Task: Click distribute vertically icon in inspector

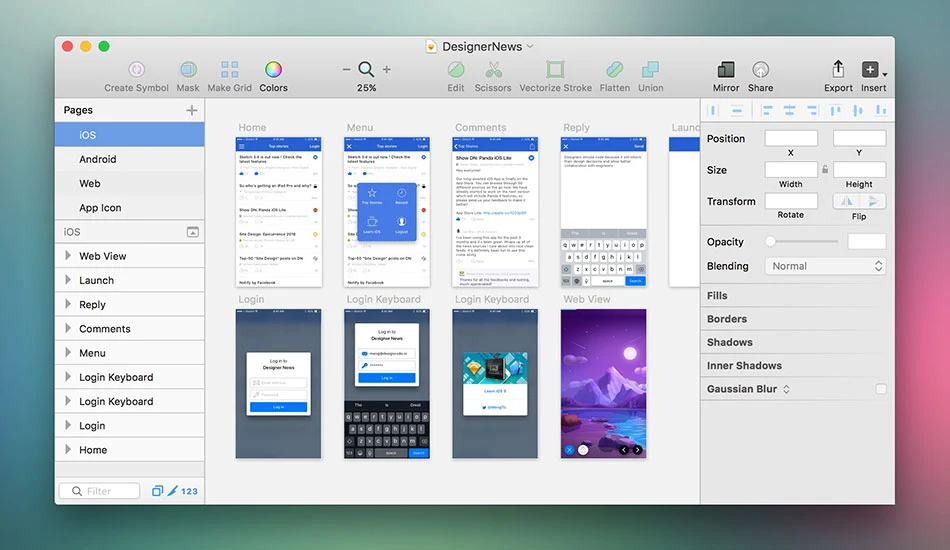Action: pyautogui.click(x=737, y=110)
